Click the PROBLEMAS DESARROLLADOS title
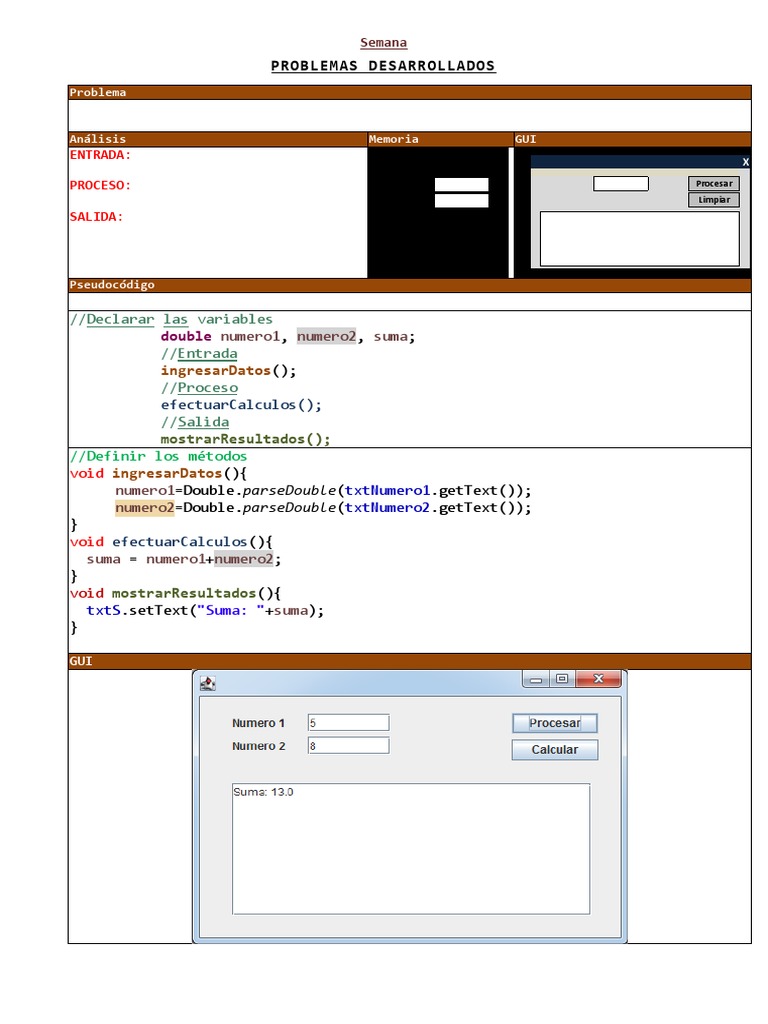Viewport: 768px width, 1024px height. coord(383,66)
